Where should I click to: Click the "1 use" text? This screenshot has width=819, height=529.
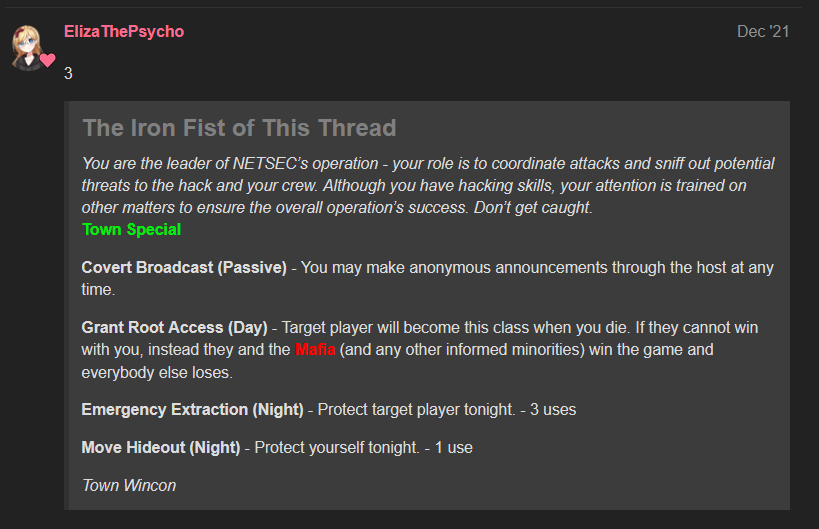[x=454, y=448]
